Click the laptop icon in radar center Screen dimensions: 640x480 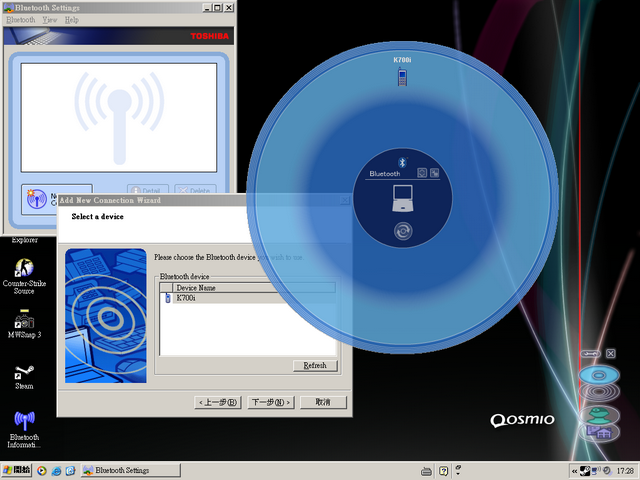(x=402, y=198)
